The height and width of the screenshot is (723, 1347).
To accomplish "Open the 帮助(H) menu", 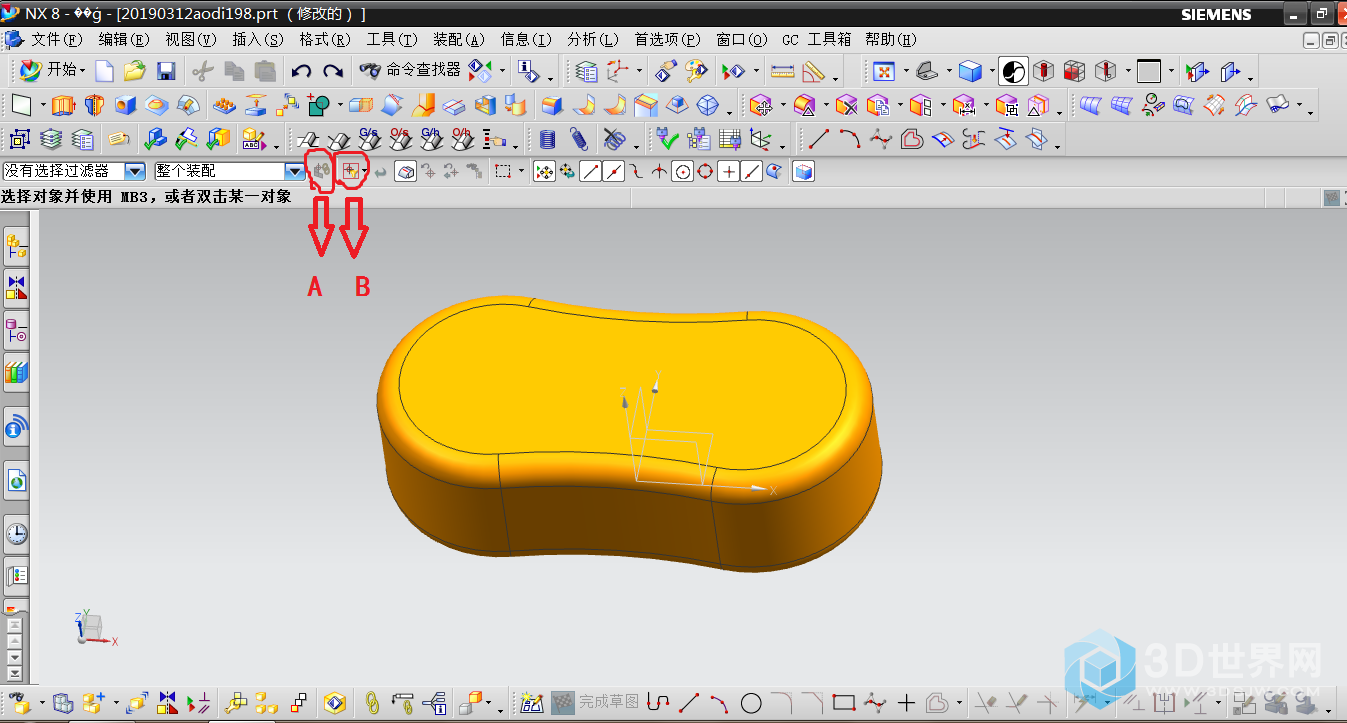I will click(891, 39).
